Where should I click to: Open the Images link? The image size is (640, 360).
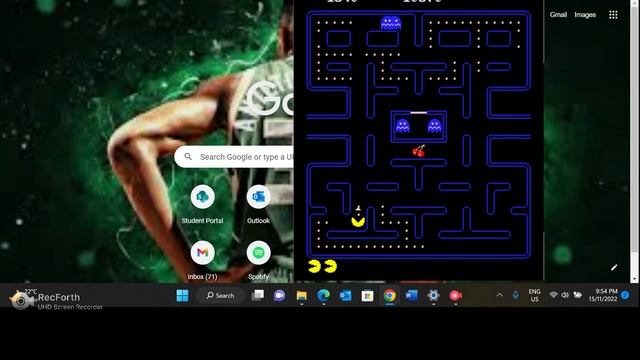click(585, 15)
